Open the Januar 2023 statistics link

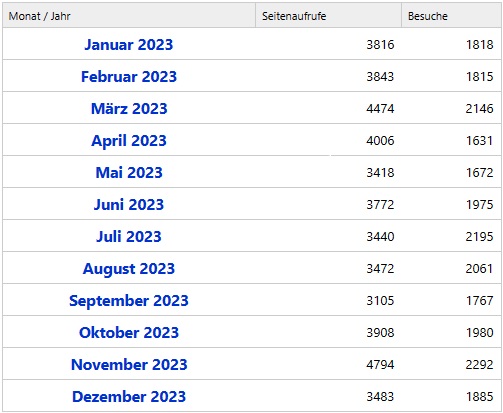click(x=129, y=44)
